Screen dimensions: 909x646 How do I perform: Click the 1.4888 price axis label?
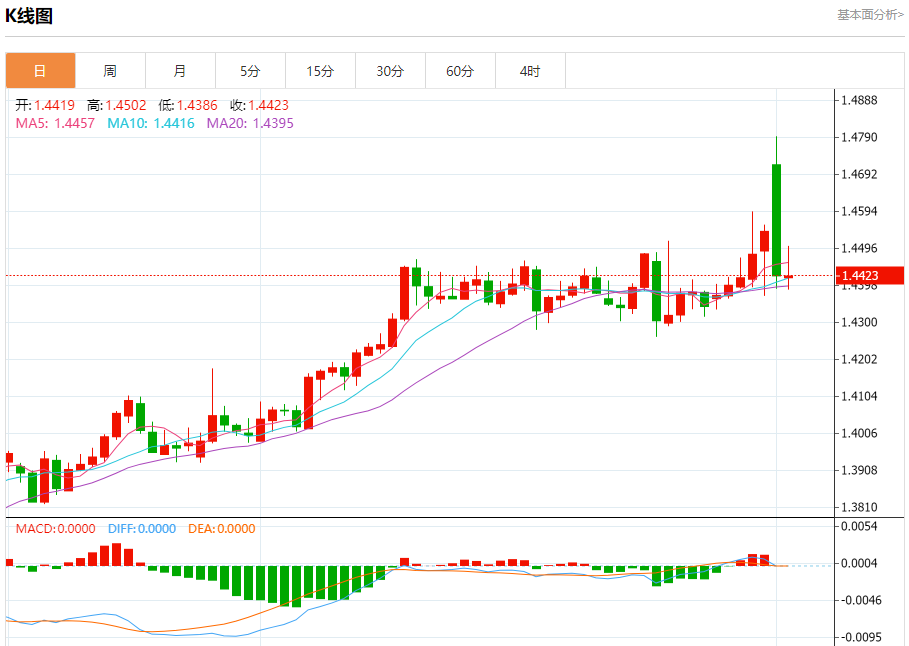[859, 100]
